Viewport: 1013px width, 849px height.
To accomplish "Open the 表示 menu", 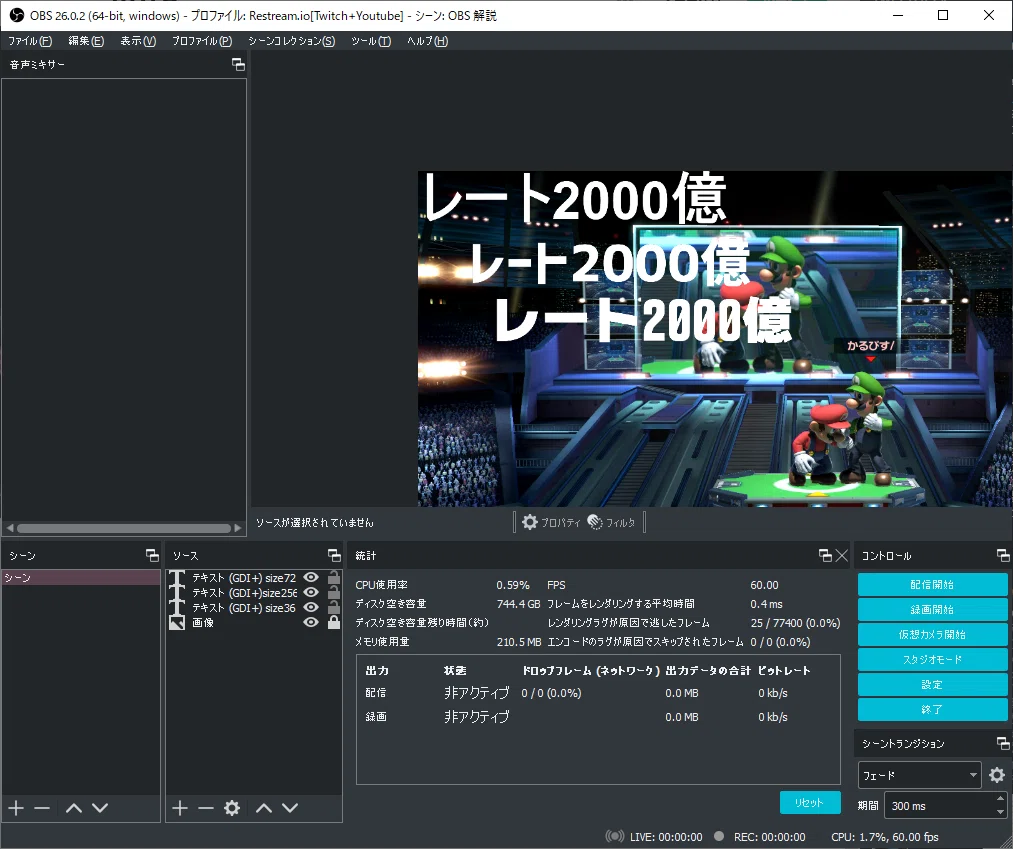I will click(x=138, y=41).
